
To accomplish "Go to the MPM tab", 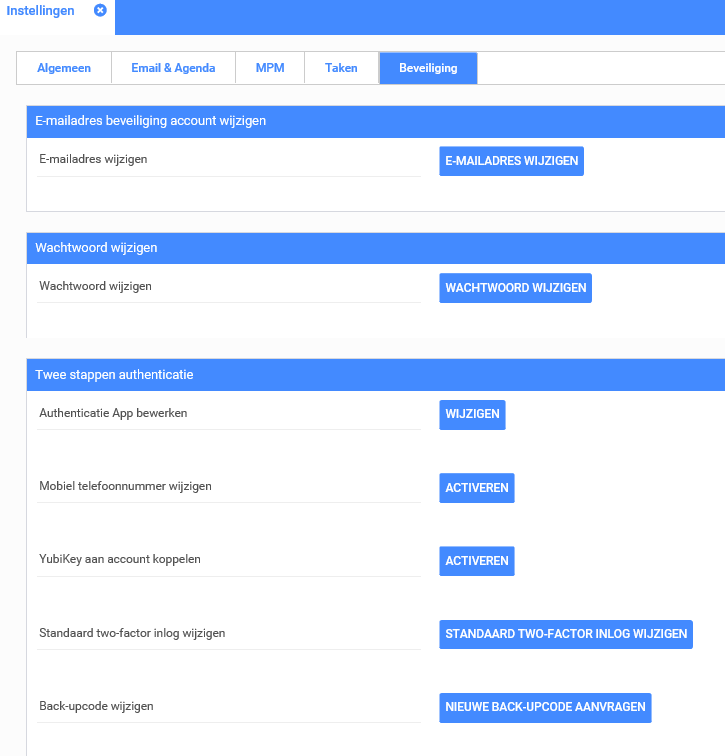I will tap(270, 68).
